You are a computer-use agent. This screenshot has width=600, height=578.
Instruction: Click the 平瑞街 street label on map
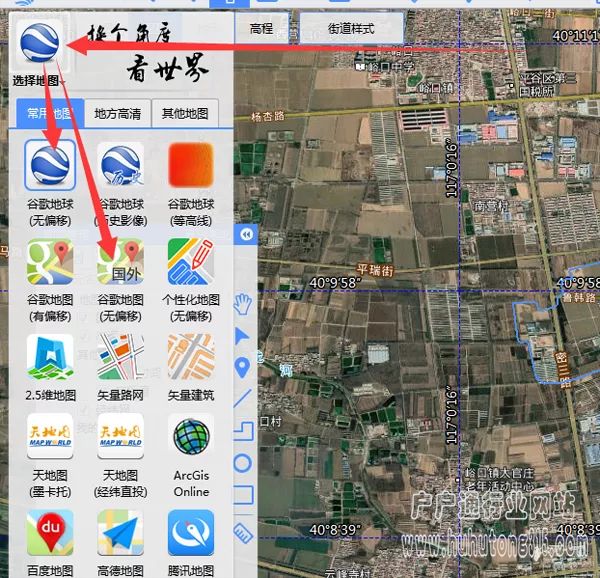click(375, 270)
